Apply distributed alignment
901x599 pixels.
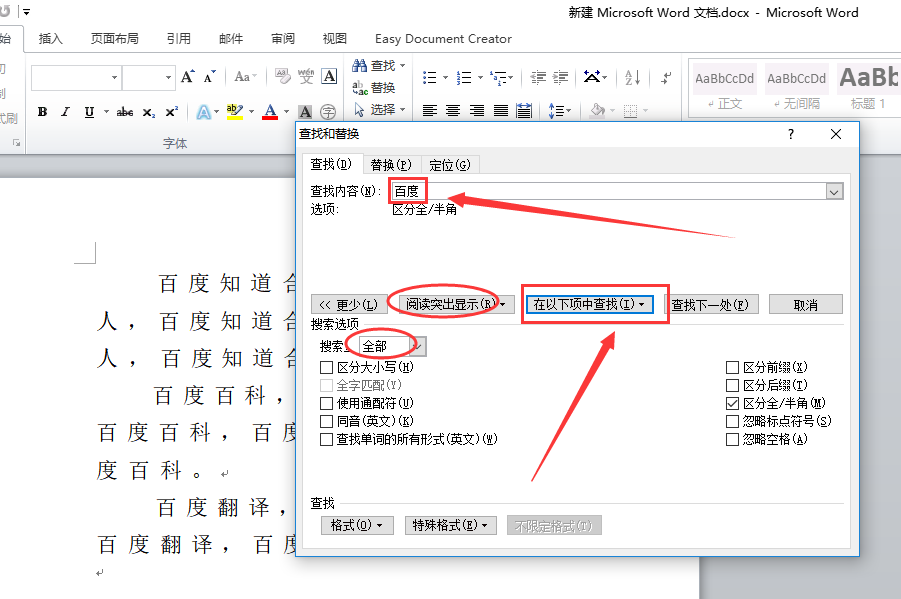click(x=524, y=110)
